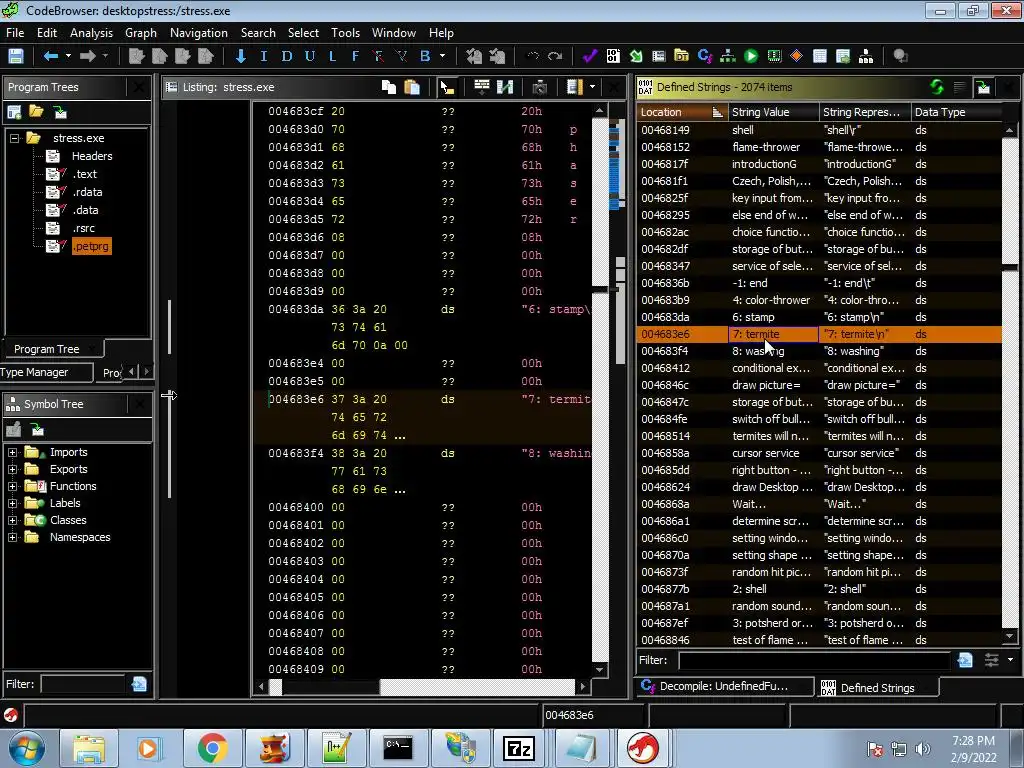The image size is (1024, 768).
Task: Open the Bytes viewer icon with 1001 digits
Action: 613,56
